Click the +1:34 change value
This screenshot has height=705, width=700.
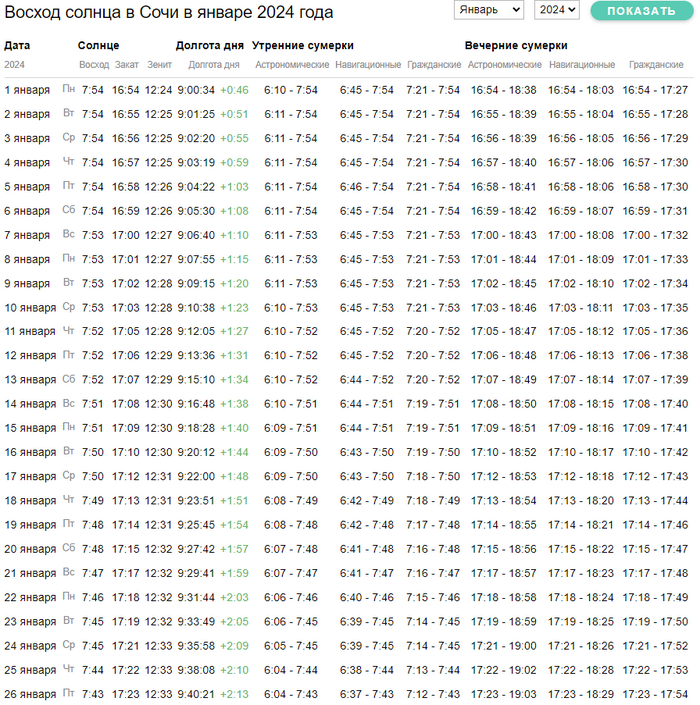tap(234, 380)
